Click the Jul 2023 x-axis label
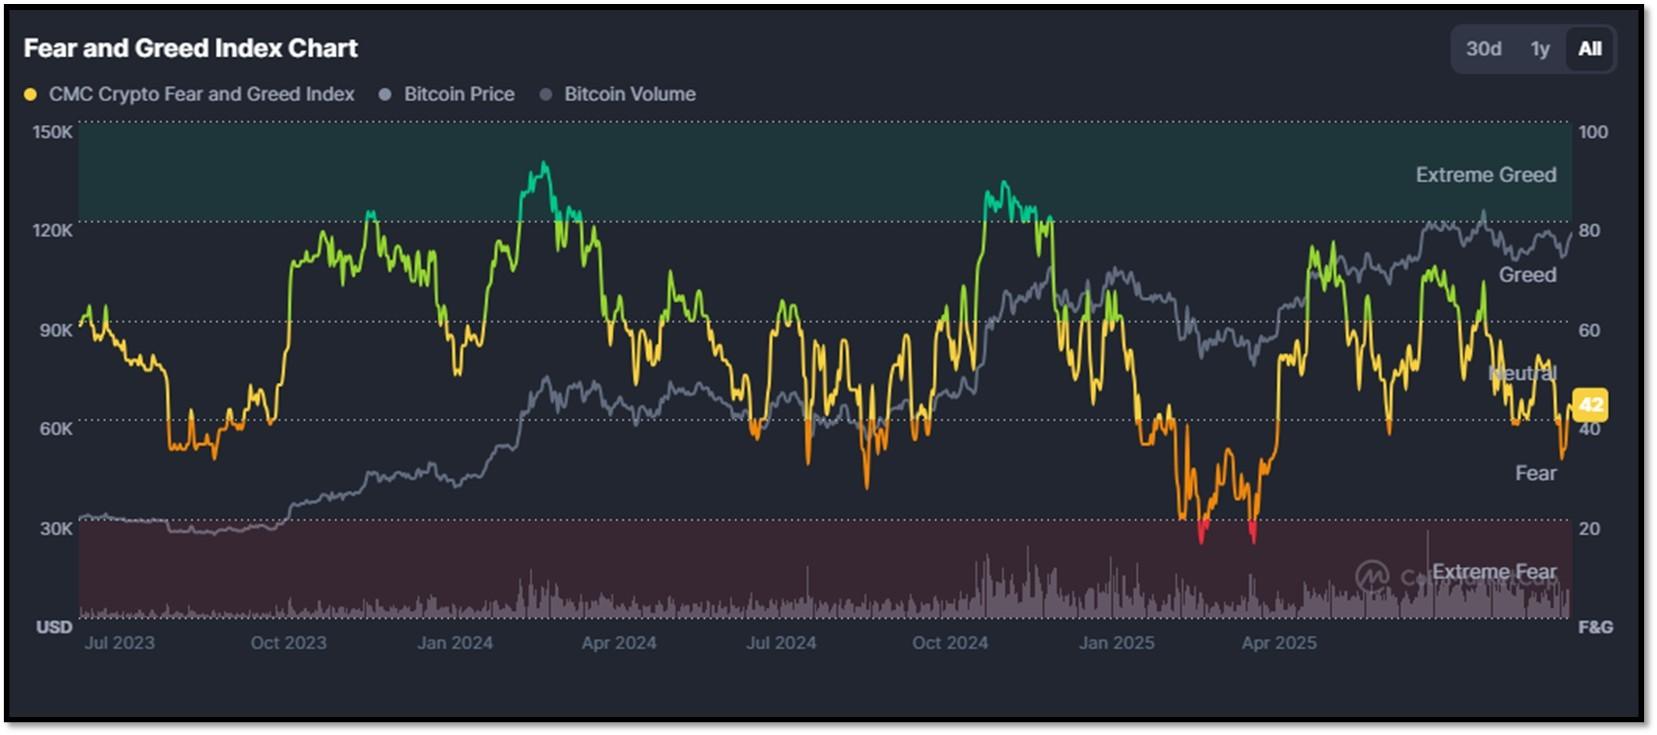This screenshot has width=1657, height=735. [119, 643]
